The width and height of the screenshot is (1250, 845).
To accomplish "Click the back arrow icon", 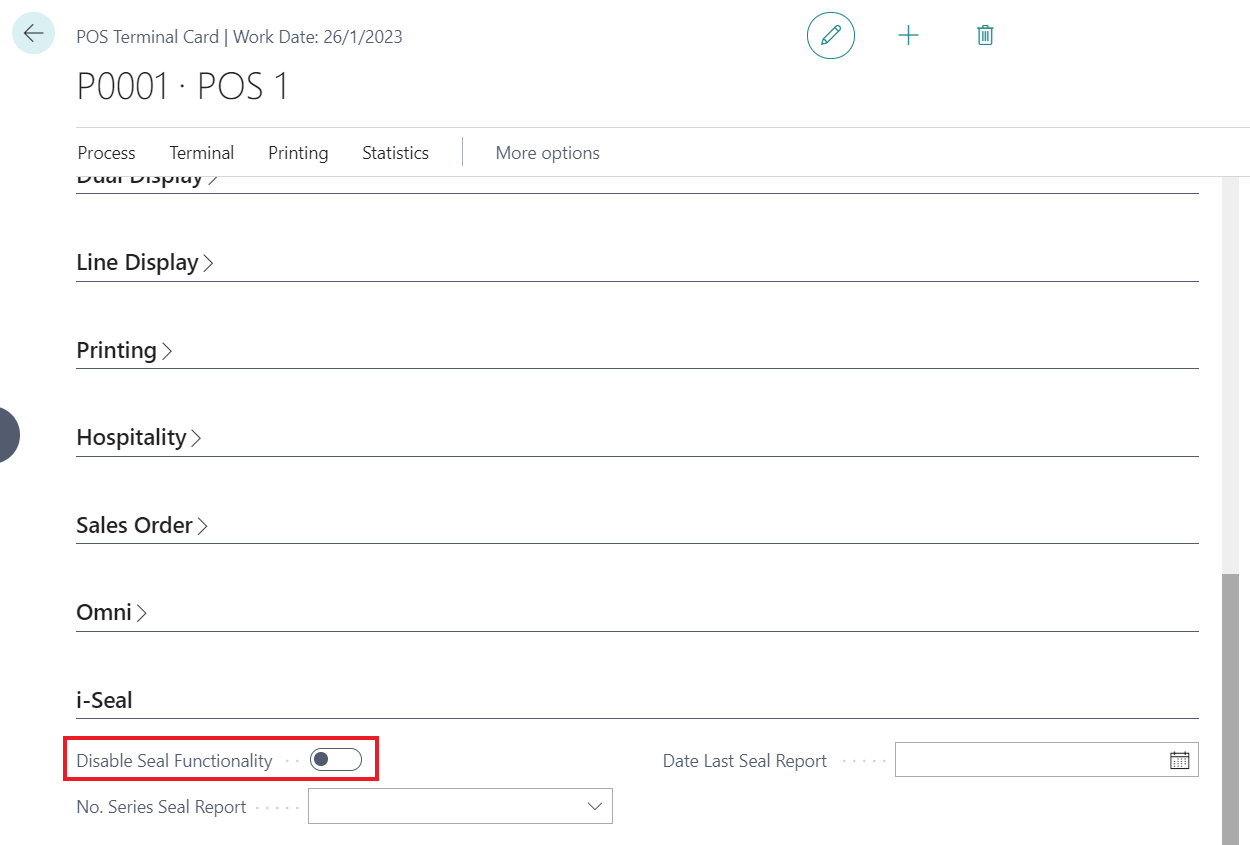I will click(33, 33).
